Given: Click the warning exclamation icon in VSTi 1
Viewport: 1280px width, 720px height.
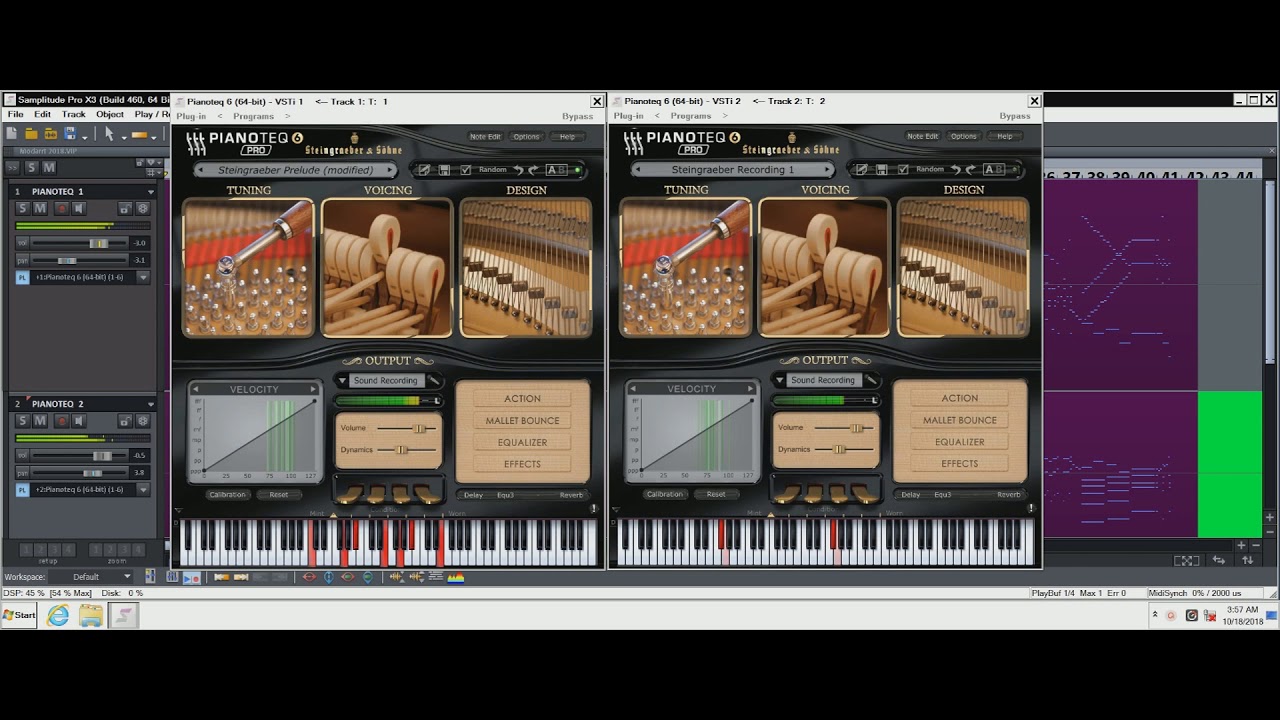Looking at the screenshot, I should 594,508.
